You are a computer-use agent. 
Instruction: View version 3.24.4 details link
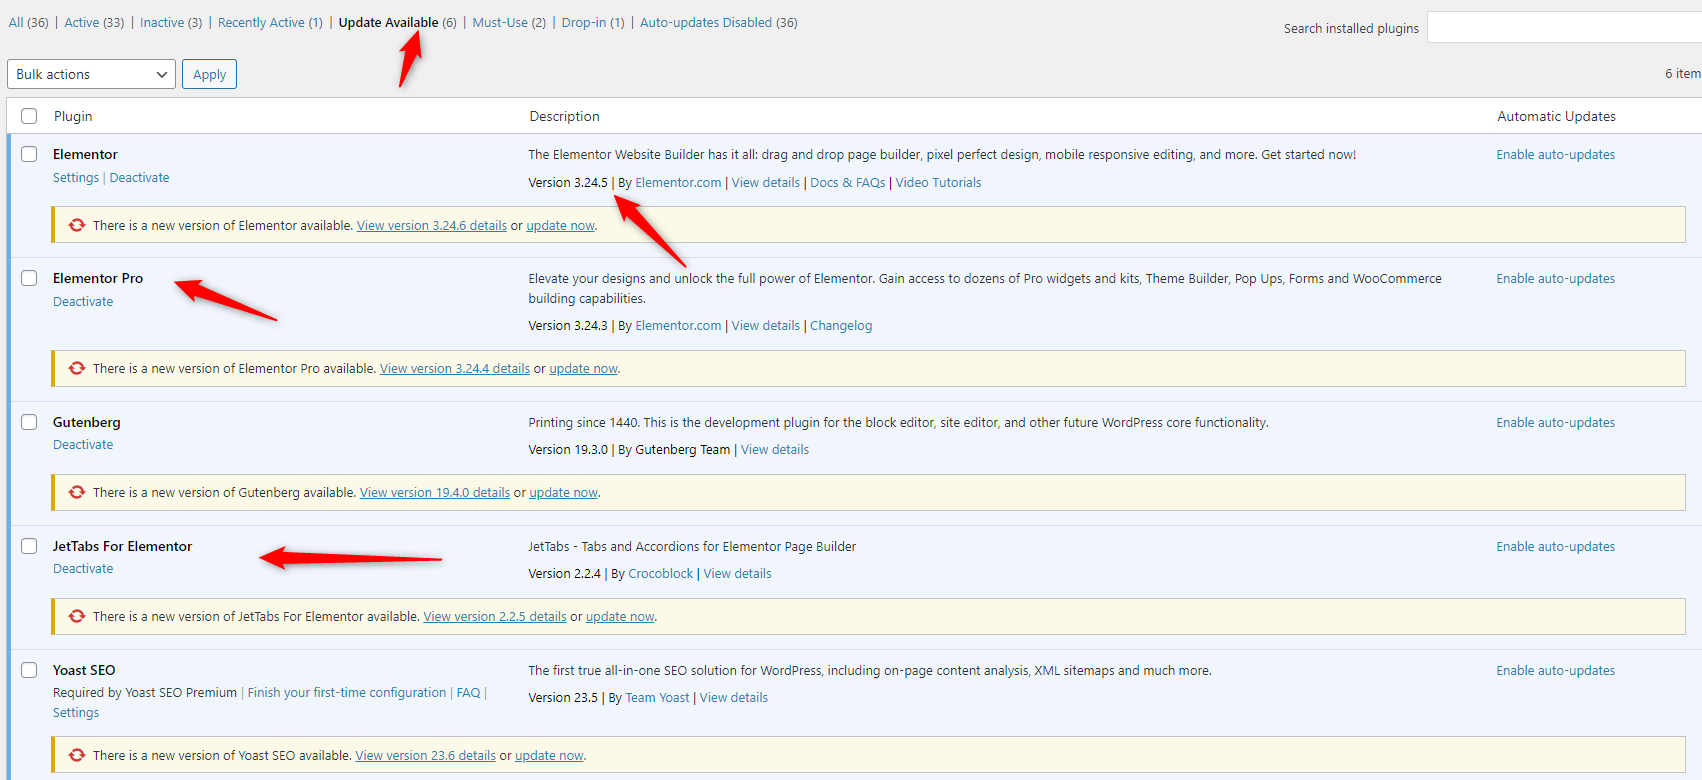[455, 368]
